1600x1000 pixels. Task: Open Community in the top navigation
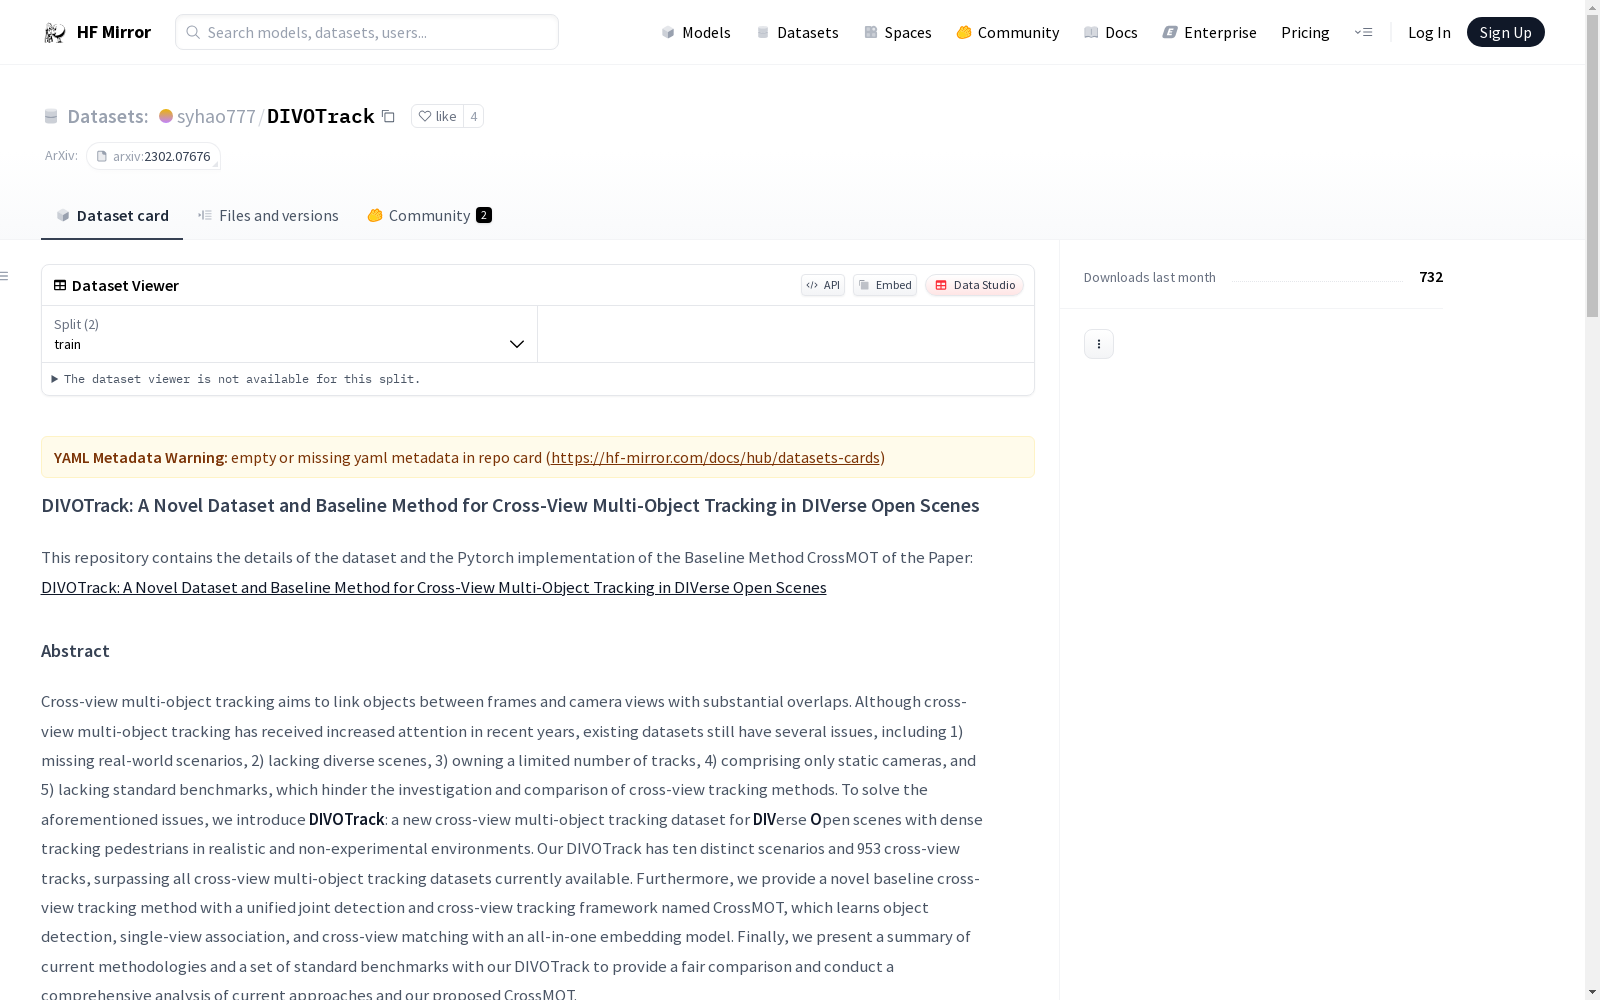click(x=1008, y=32)
